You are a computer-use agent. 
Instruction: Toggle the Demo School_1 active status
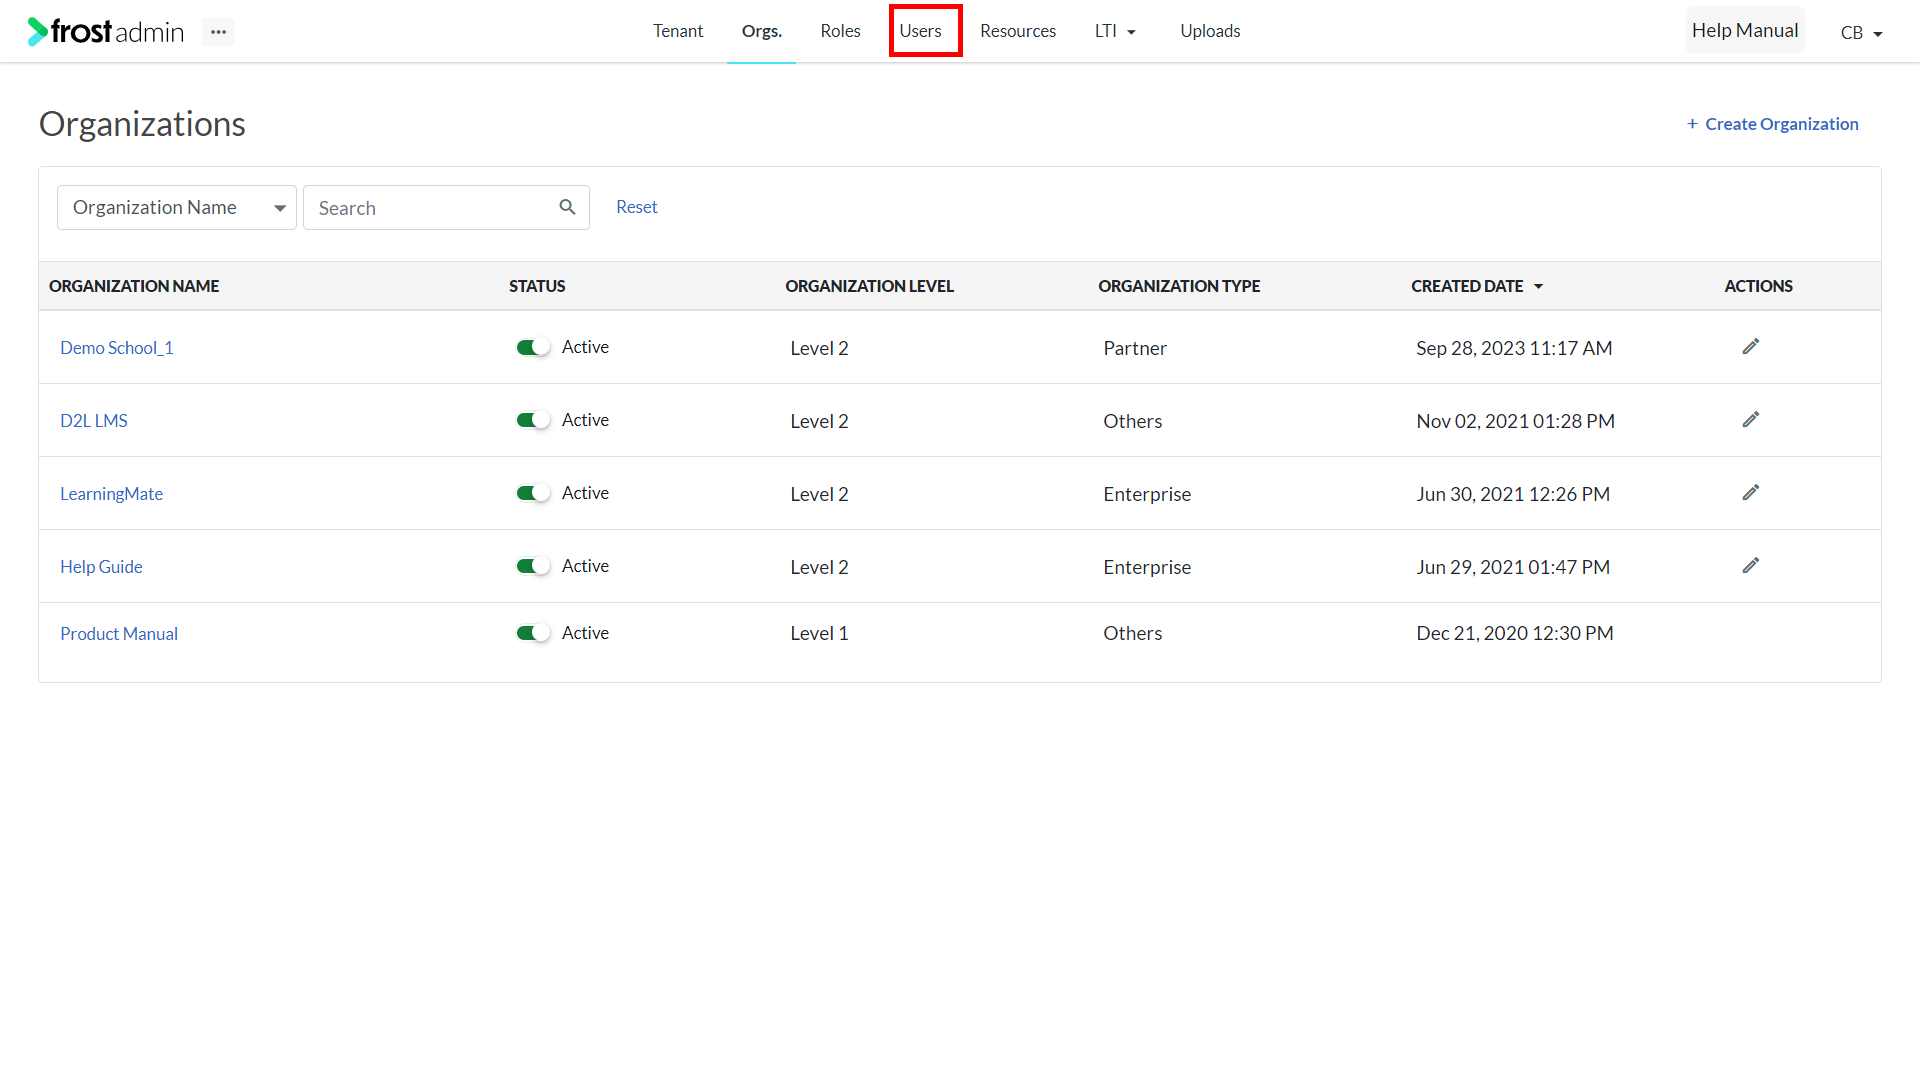(x=533, y=348)
